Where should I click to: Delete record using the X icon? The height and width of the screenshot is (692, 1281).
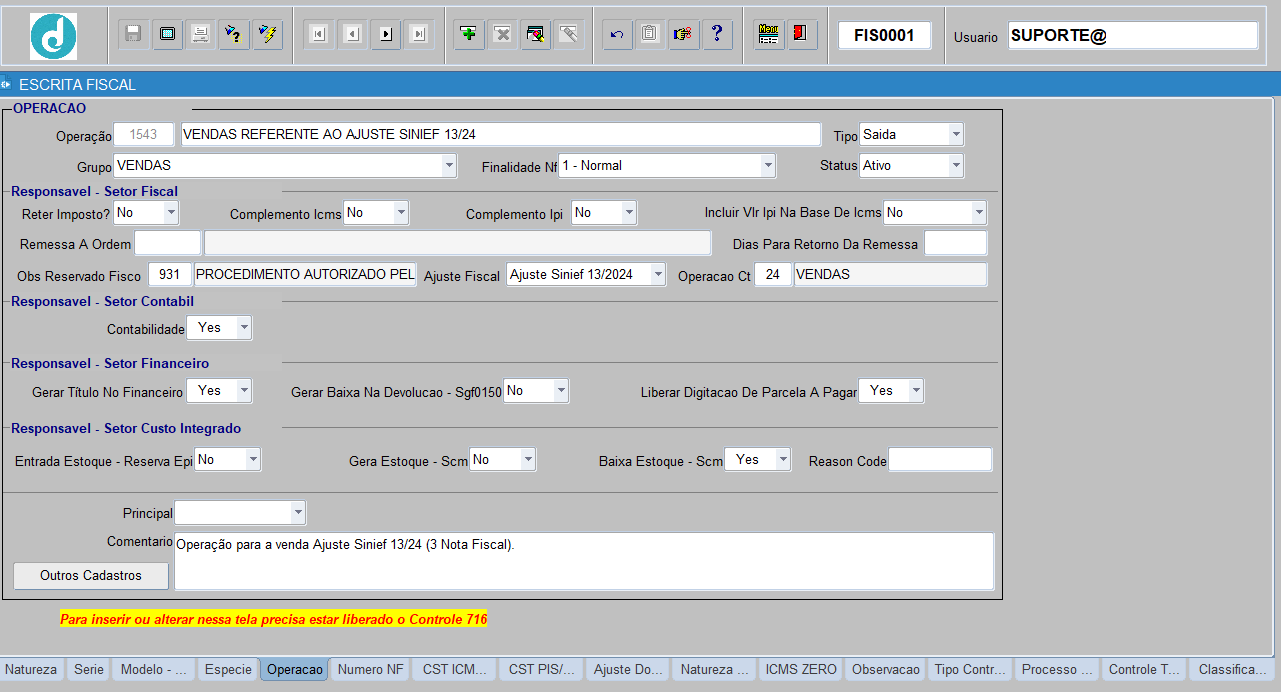coord(502,34)
